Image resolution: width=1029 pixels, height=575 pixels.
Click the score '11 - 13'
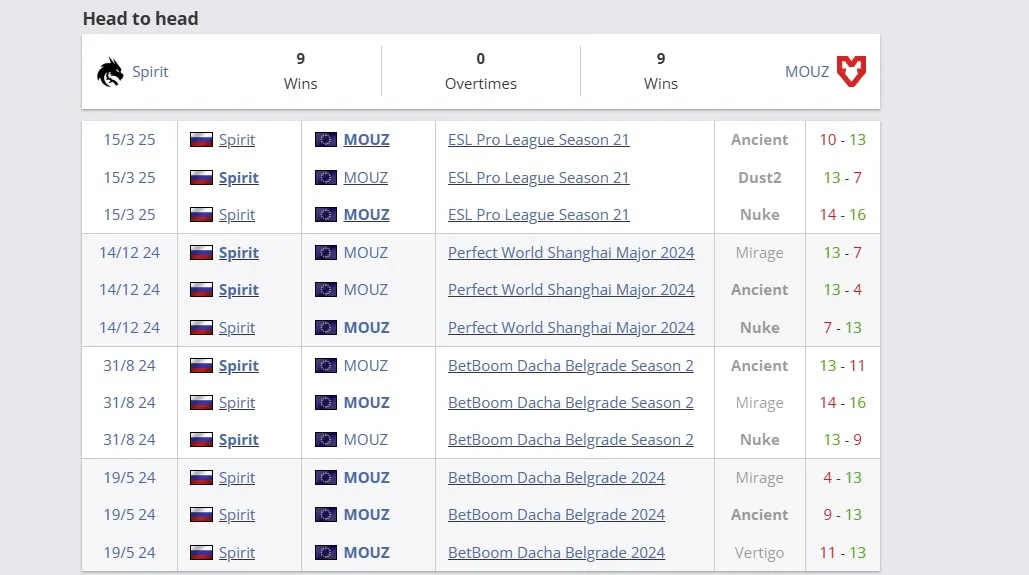click(843, 553)
